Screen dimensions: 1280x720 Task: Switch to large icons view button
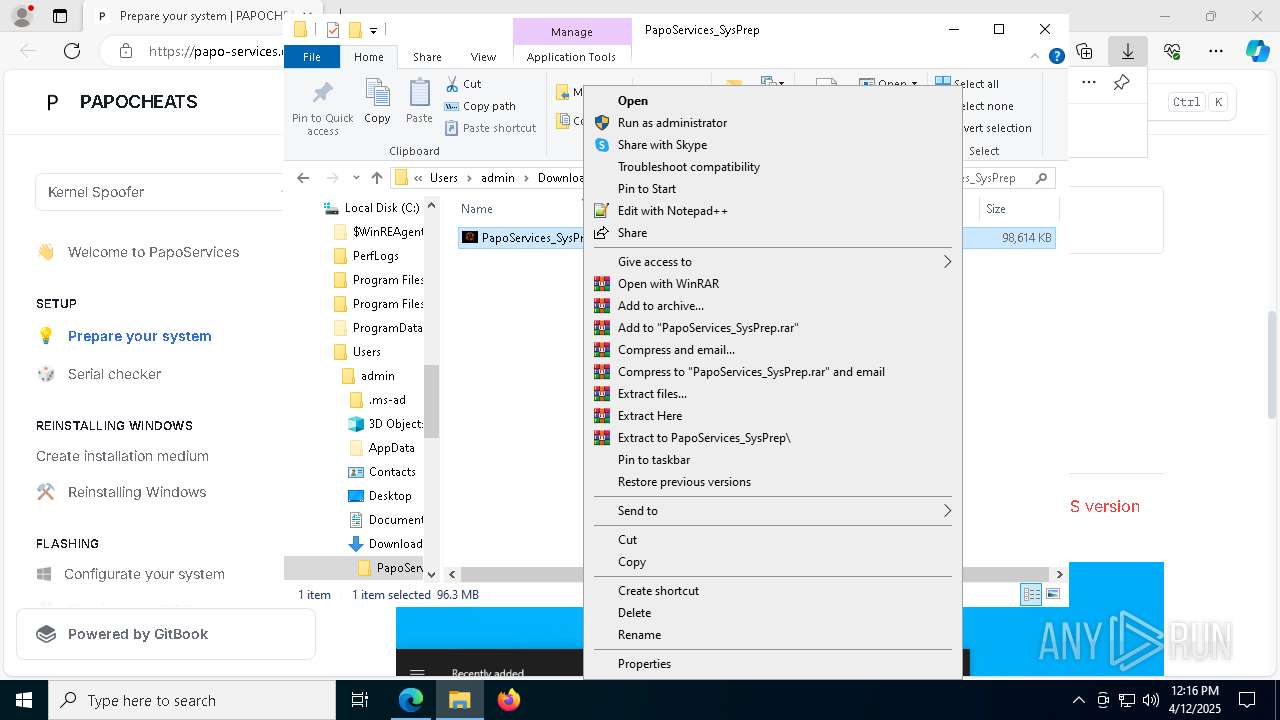pos(1053,595)
